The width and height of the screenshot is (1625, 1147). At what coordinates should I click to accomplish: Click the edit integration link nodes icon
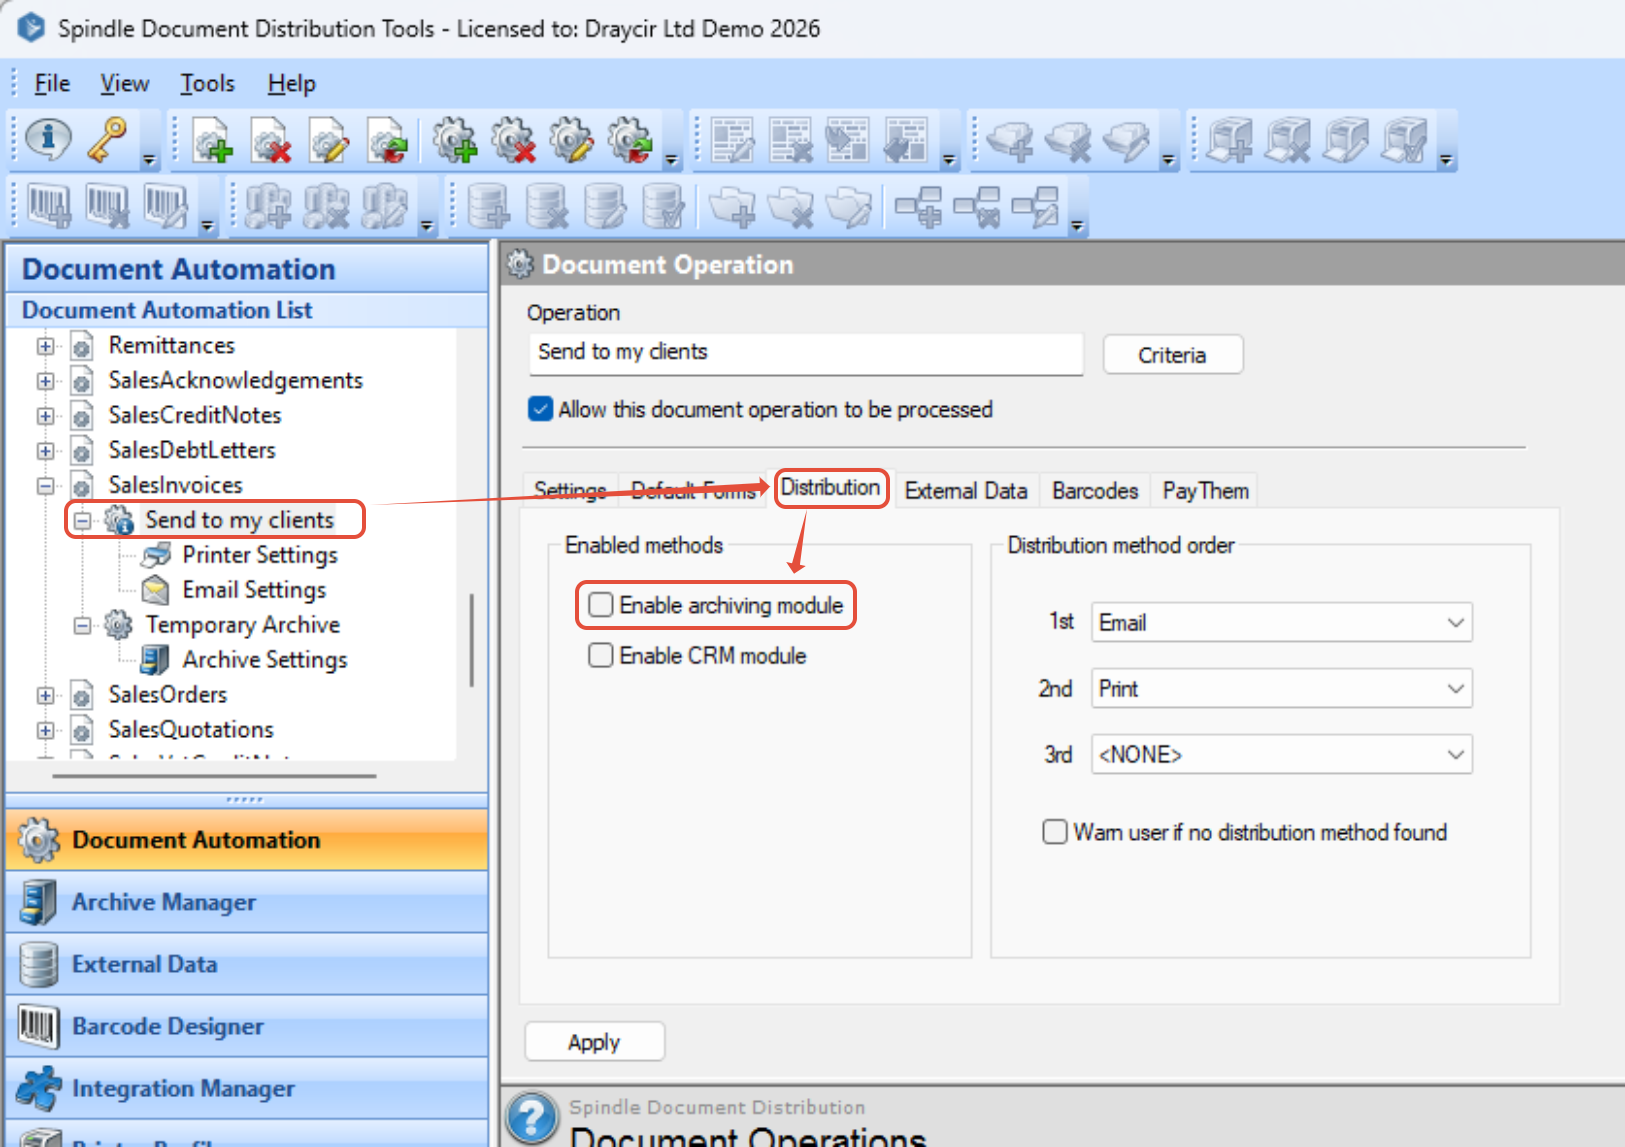tap(1035, 206)
